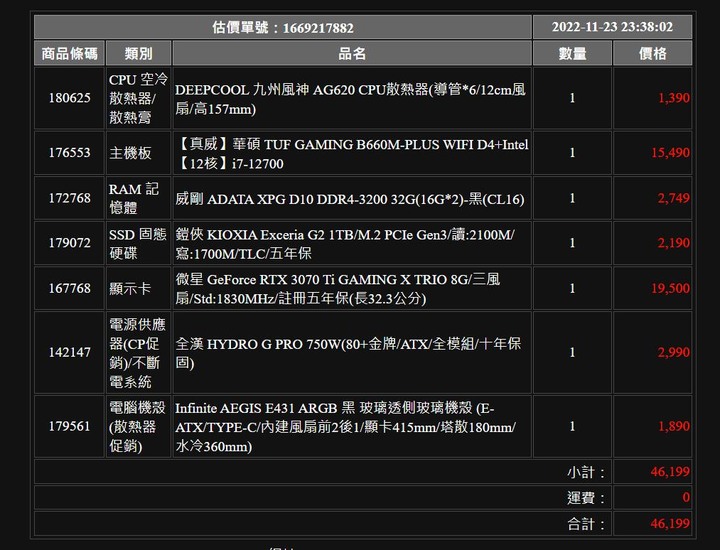Select quantity 1 in DEEPCOOL row

(572, 98)
